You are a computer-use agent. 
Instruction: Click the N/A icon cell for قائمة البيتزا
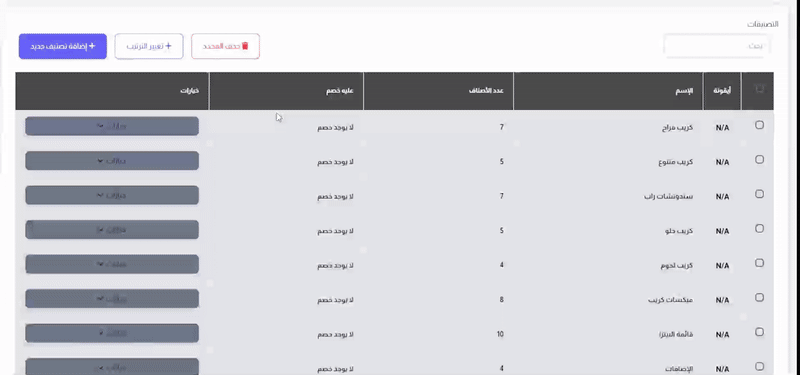(722, 335)
